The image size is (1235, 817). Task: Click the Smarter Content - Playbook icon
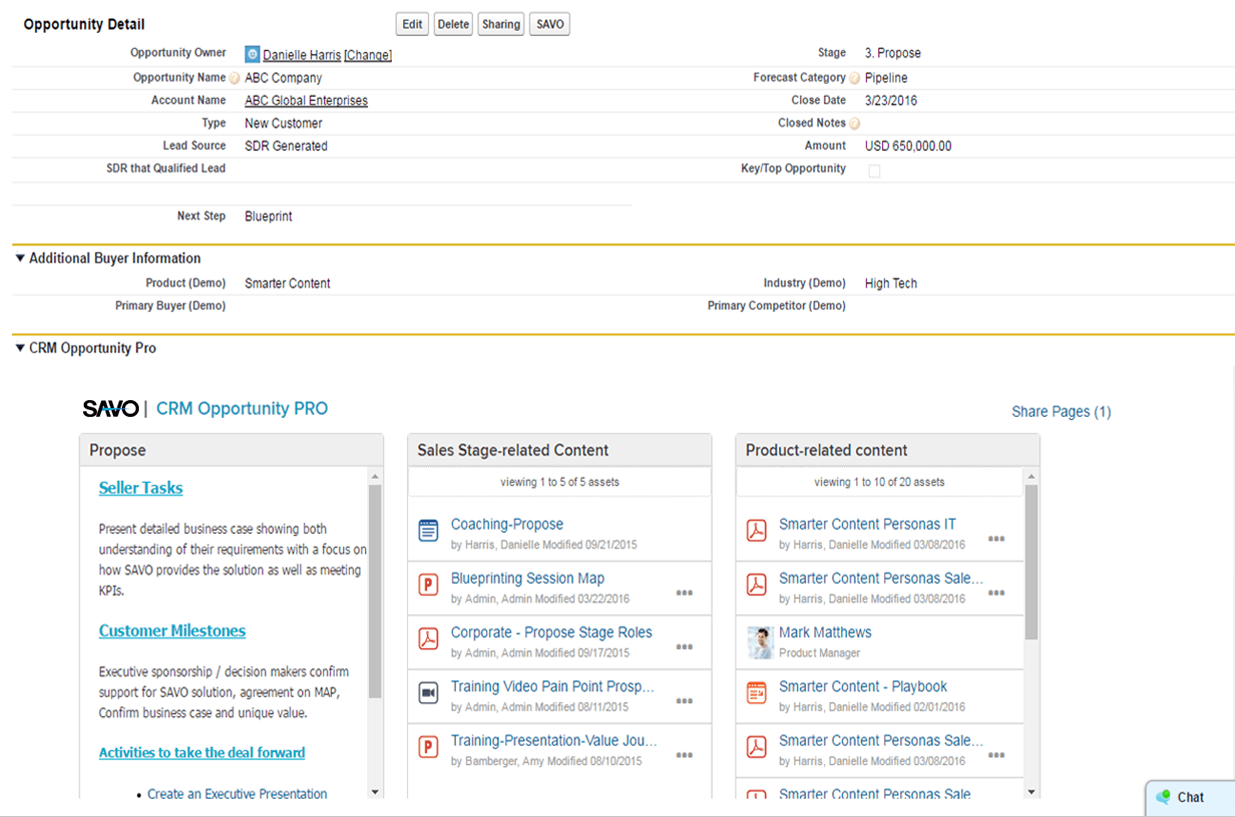click(757, 692)
